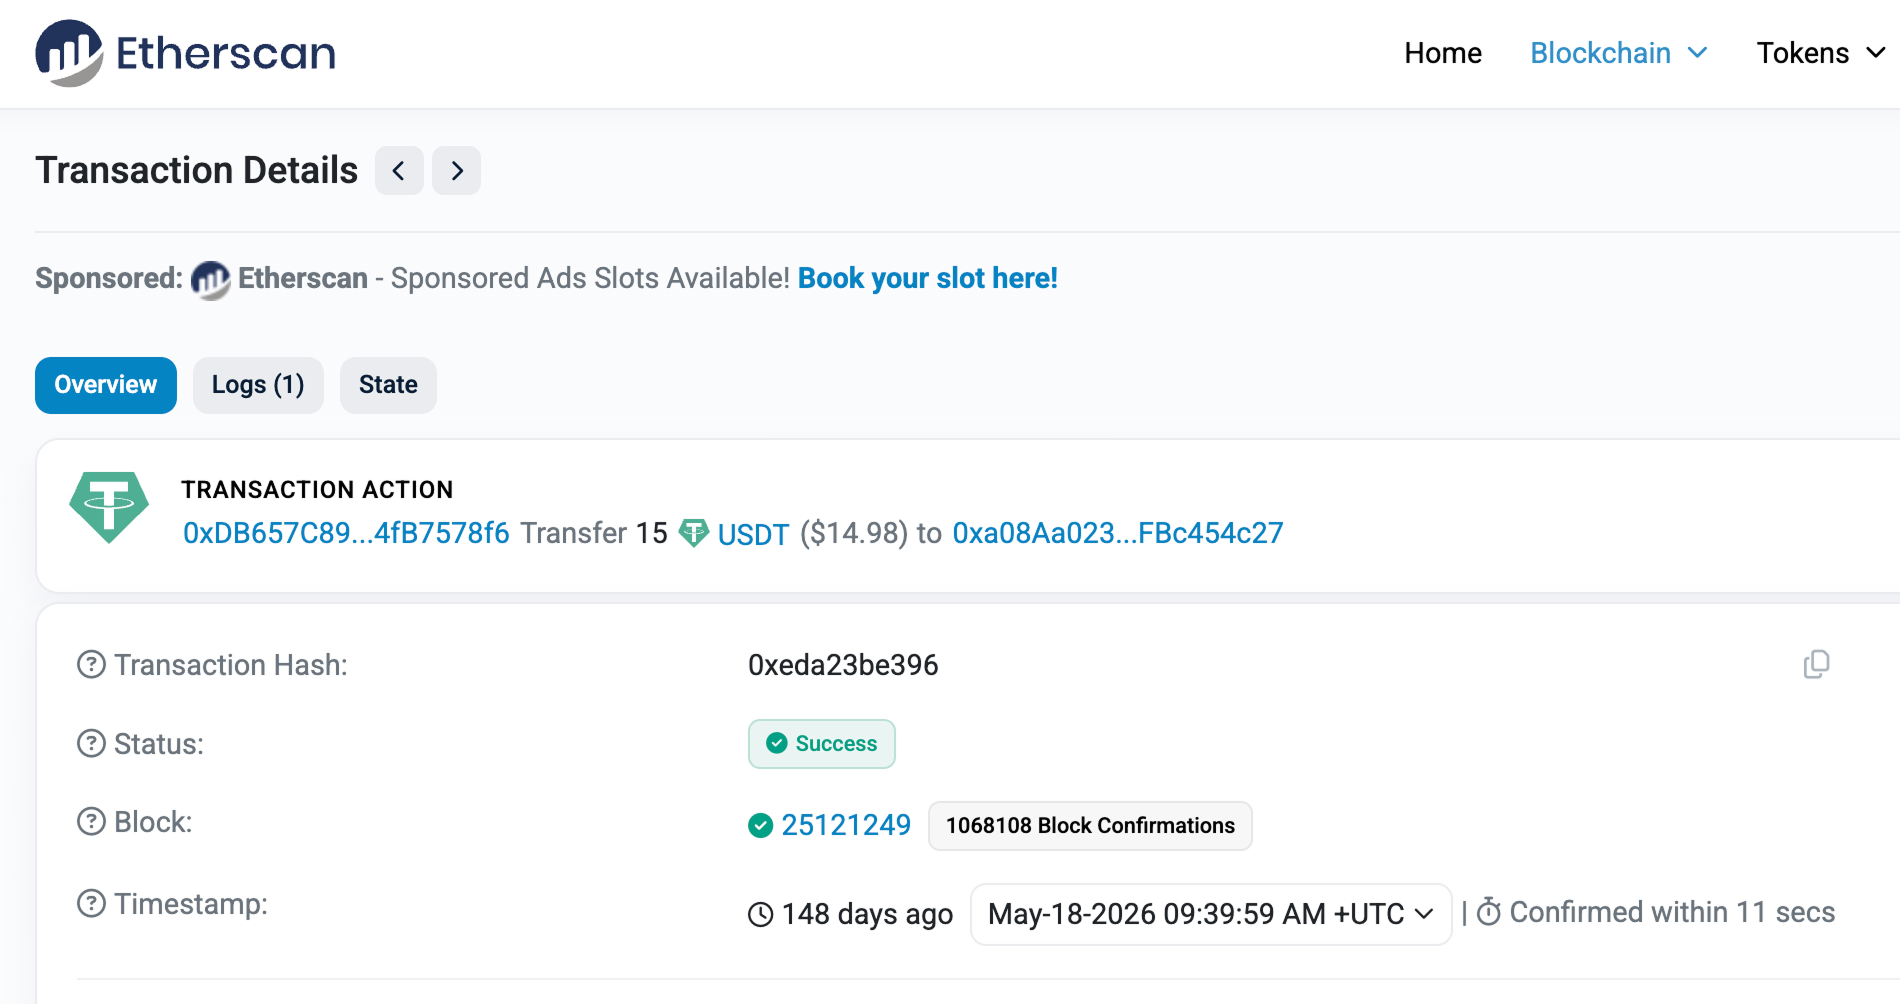The image size is (1900, 1004).
Task: Follow the Book your slot here link
Action: tap(928, 278)
